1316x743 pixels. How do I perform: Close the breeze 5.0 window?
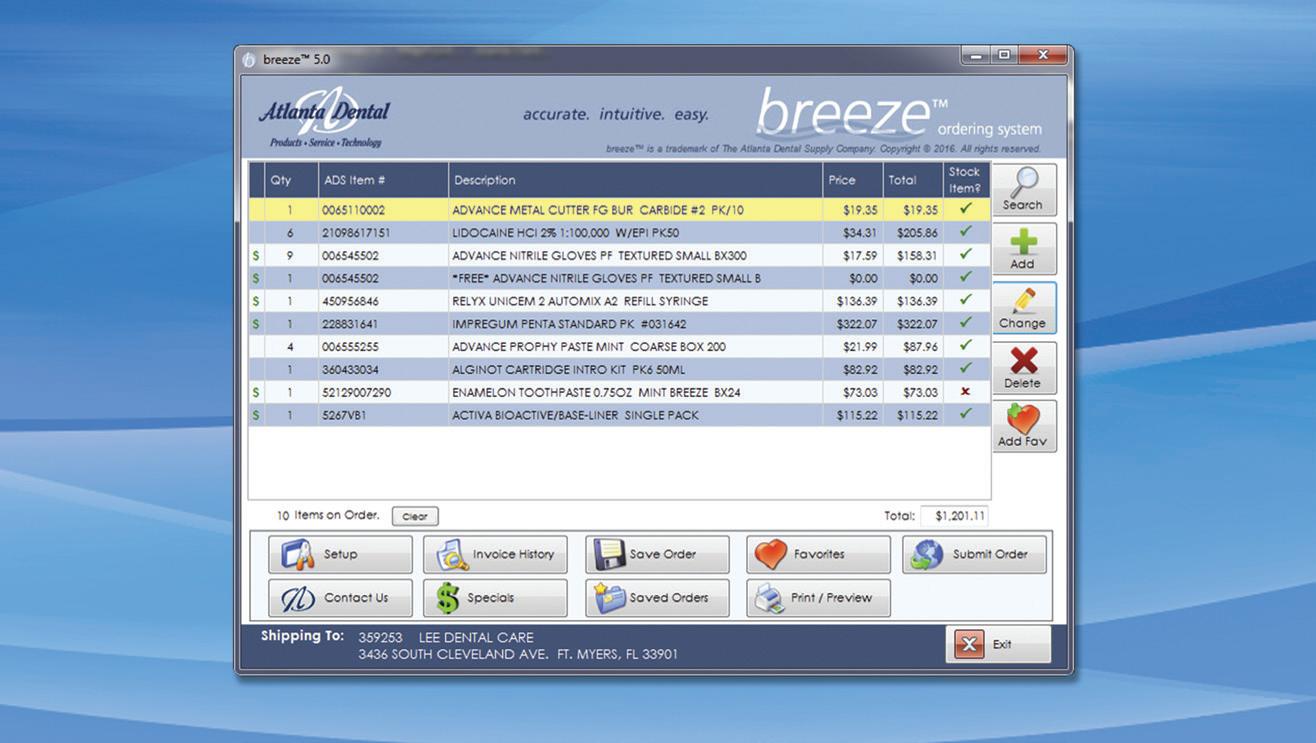point(1043,56)
